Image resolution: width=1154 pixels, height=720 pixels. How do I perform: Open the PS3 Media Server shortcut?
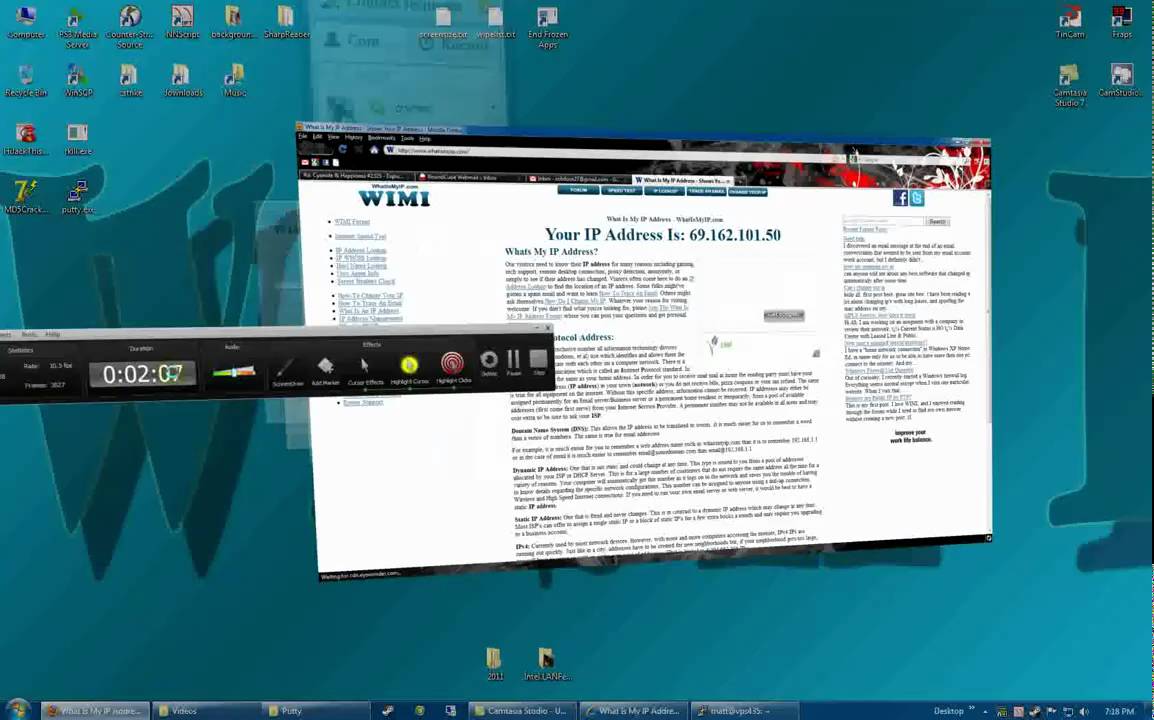click(77, 27)
